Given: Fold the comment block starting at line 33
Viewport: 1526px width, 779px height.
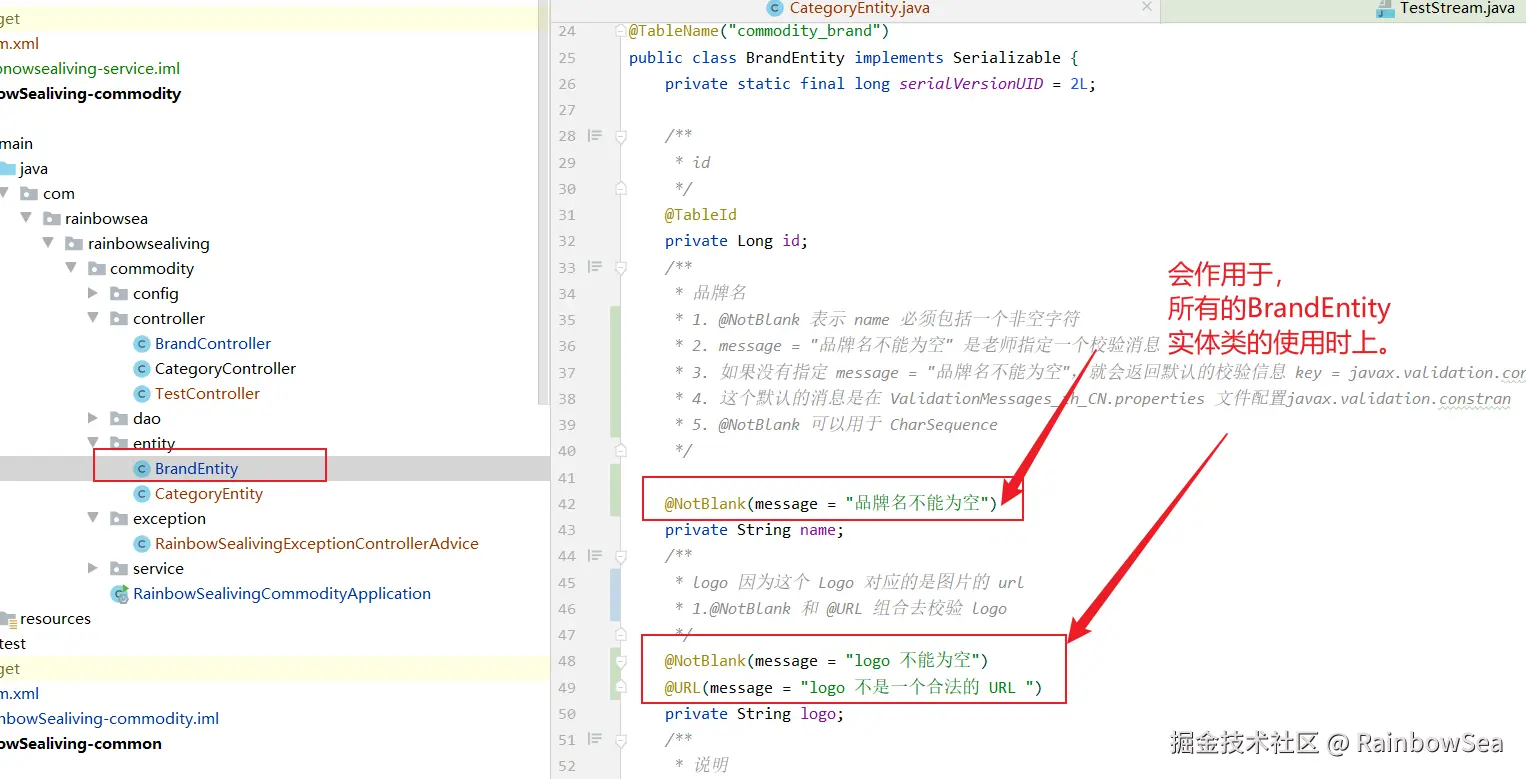Looking at the screenshot, I should pos(620,268).
